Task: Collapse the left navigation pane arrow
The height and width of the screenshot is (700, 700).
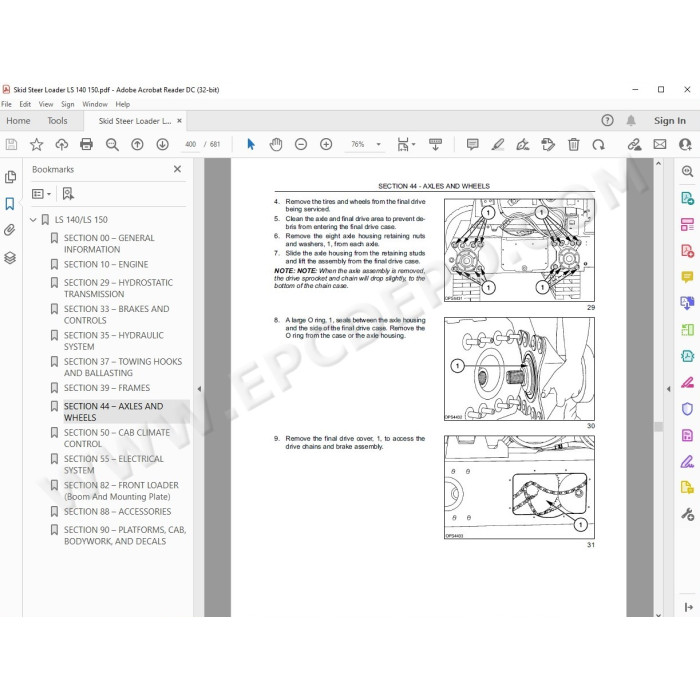Action: tap(199, 389)
